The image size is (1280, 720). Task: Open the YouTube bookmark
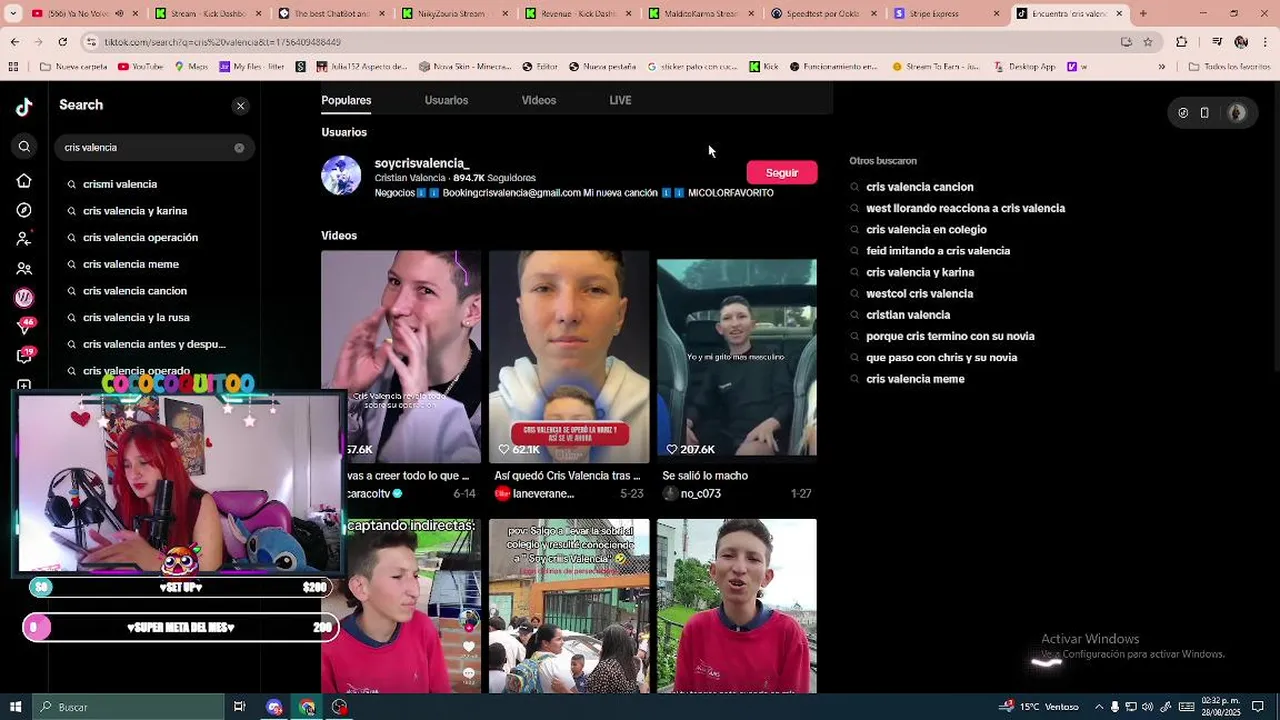click(x=140, y=67)
